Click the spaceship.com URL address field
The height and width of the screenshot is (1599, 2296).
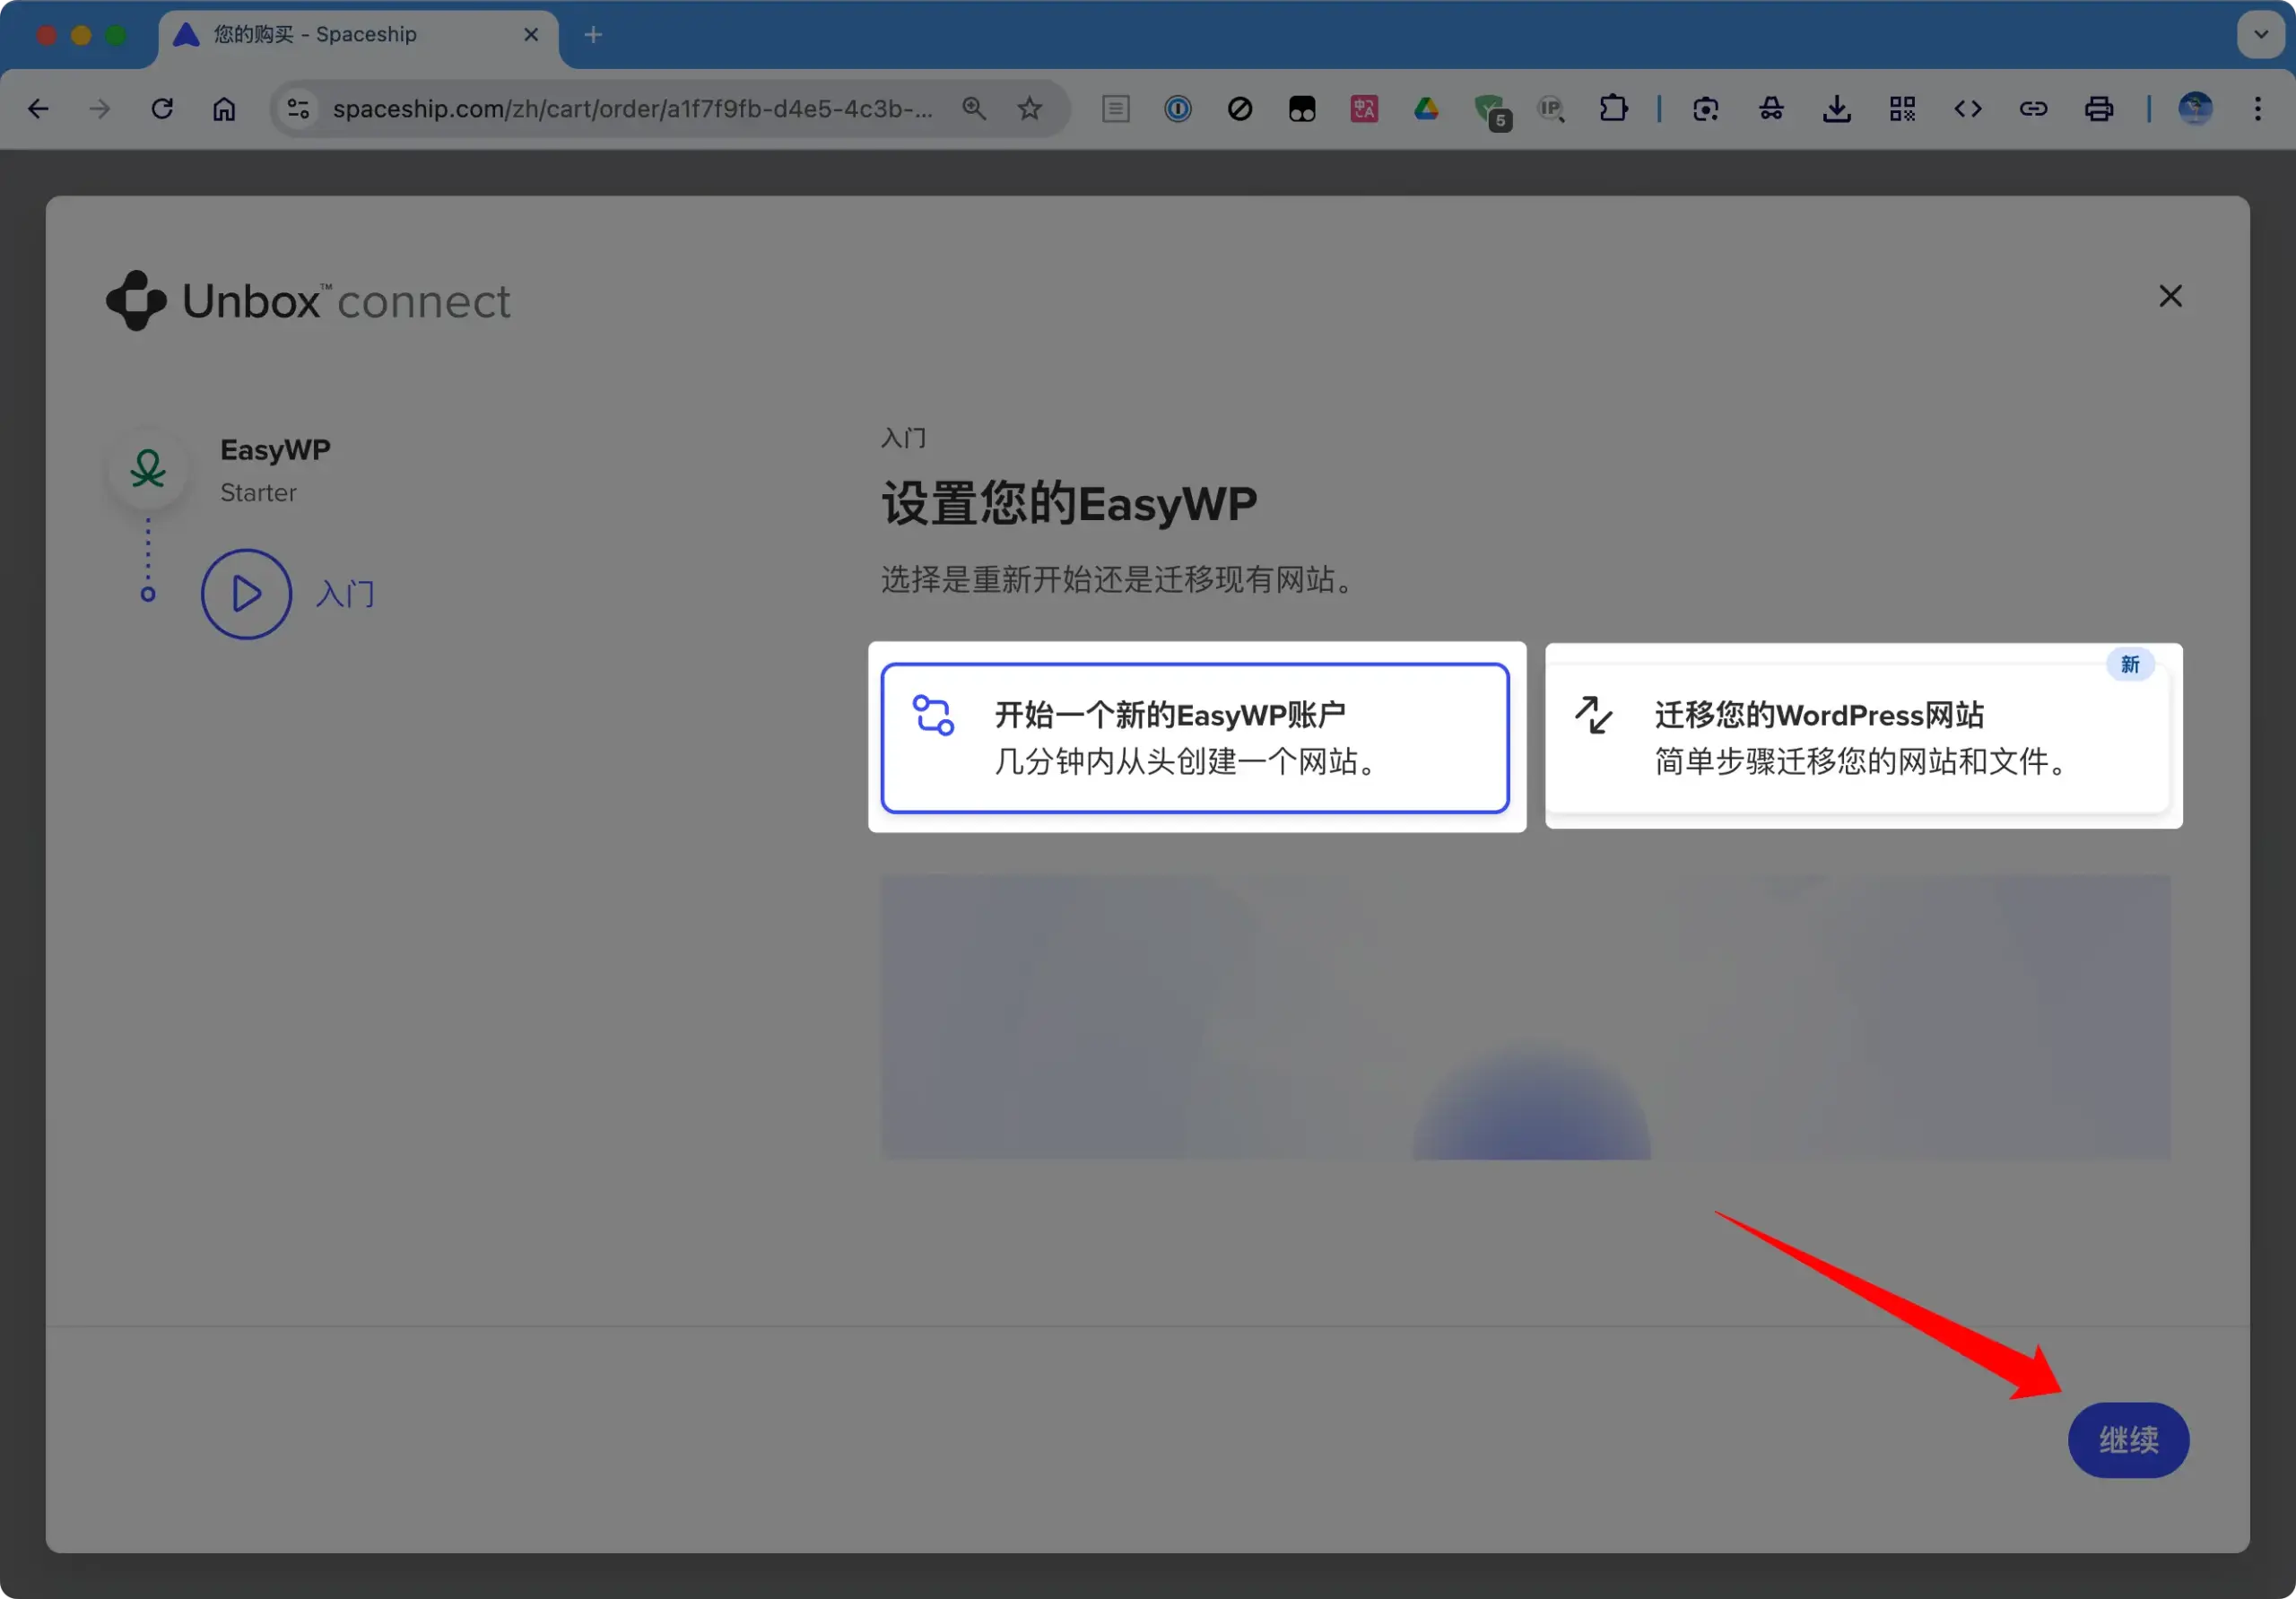tap(633, 108)
